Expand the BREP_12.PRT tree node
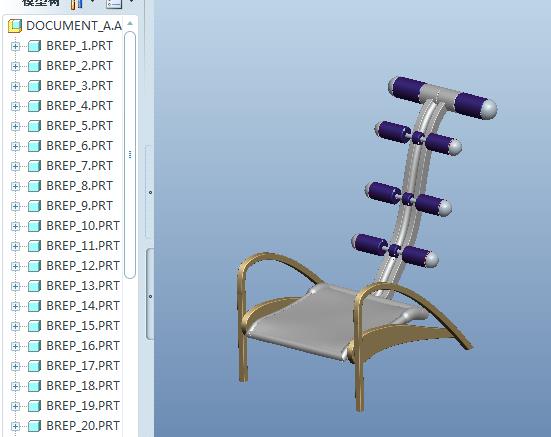 click(x=15, y=266)
